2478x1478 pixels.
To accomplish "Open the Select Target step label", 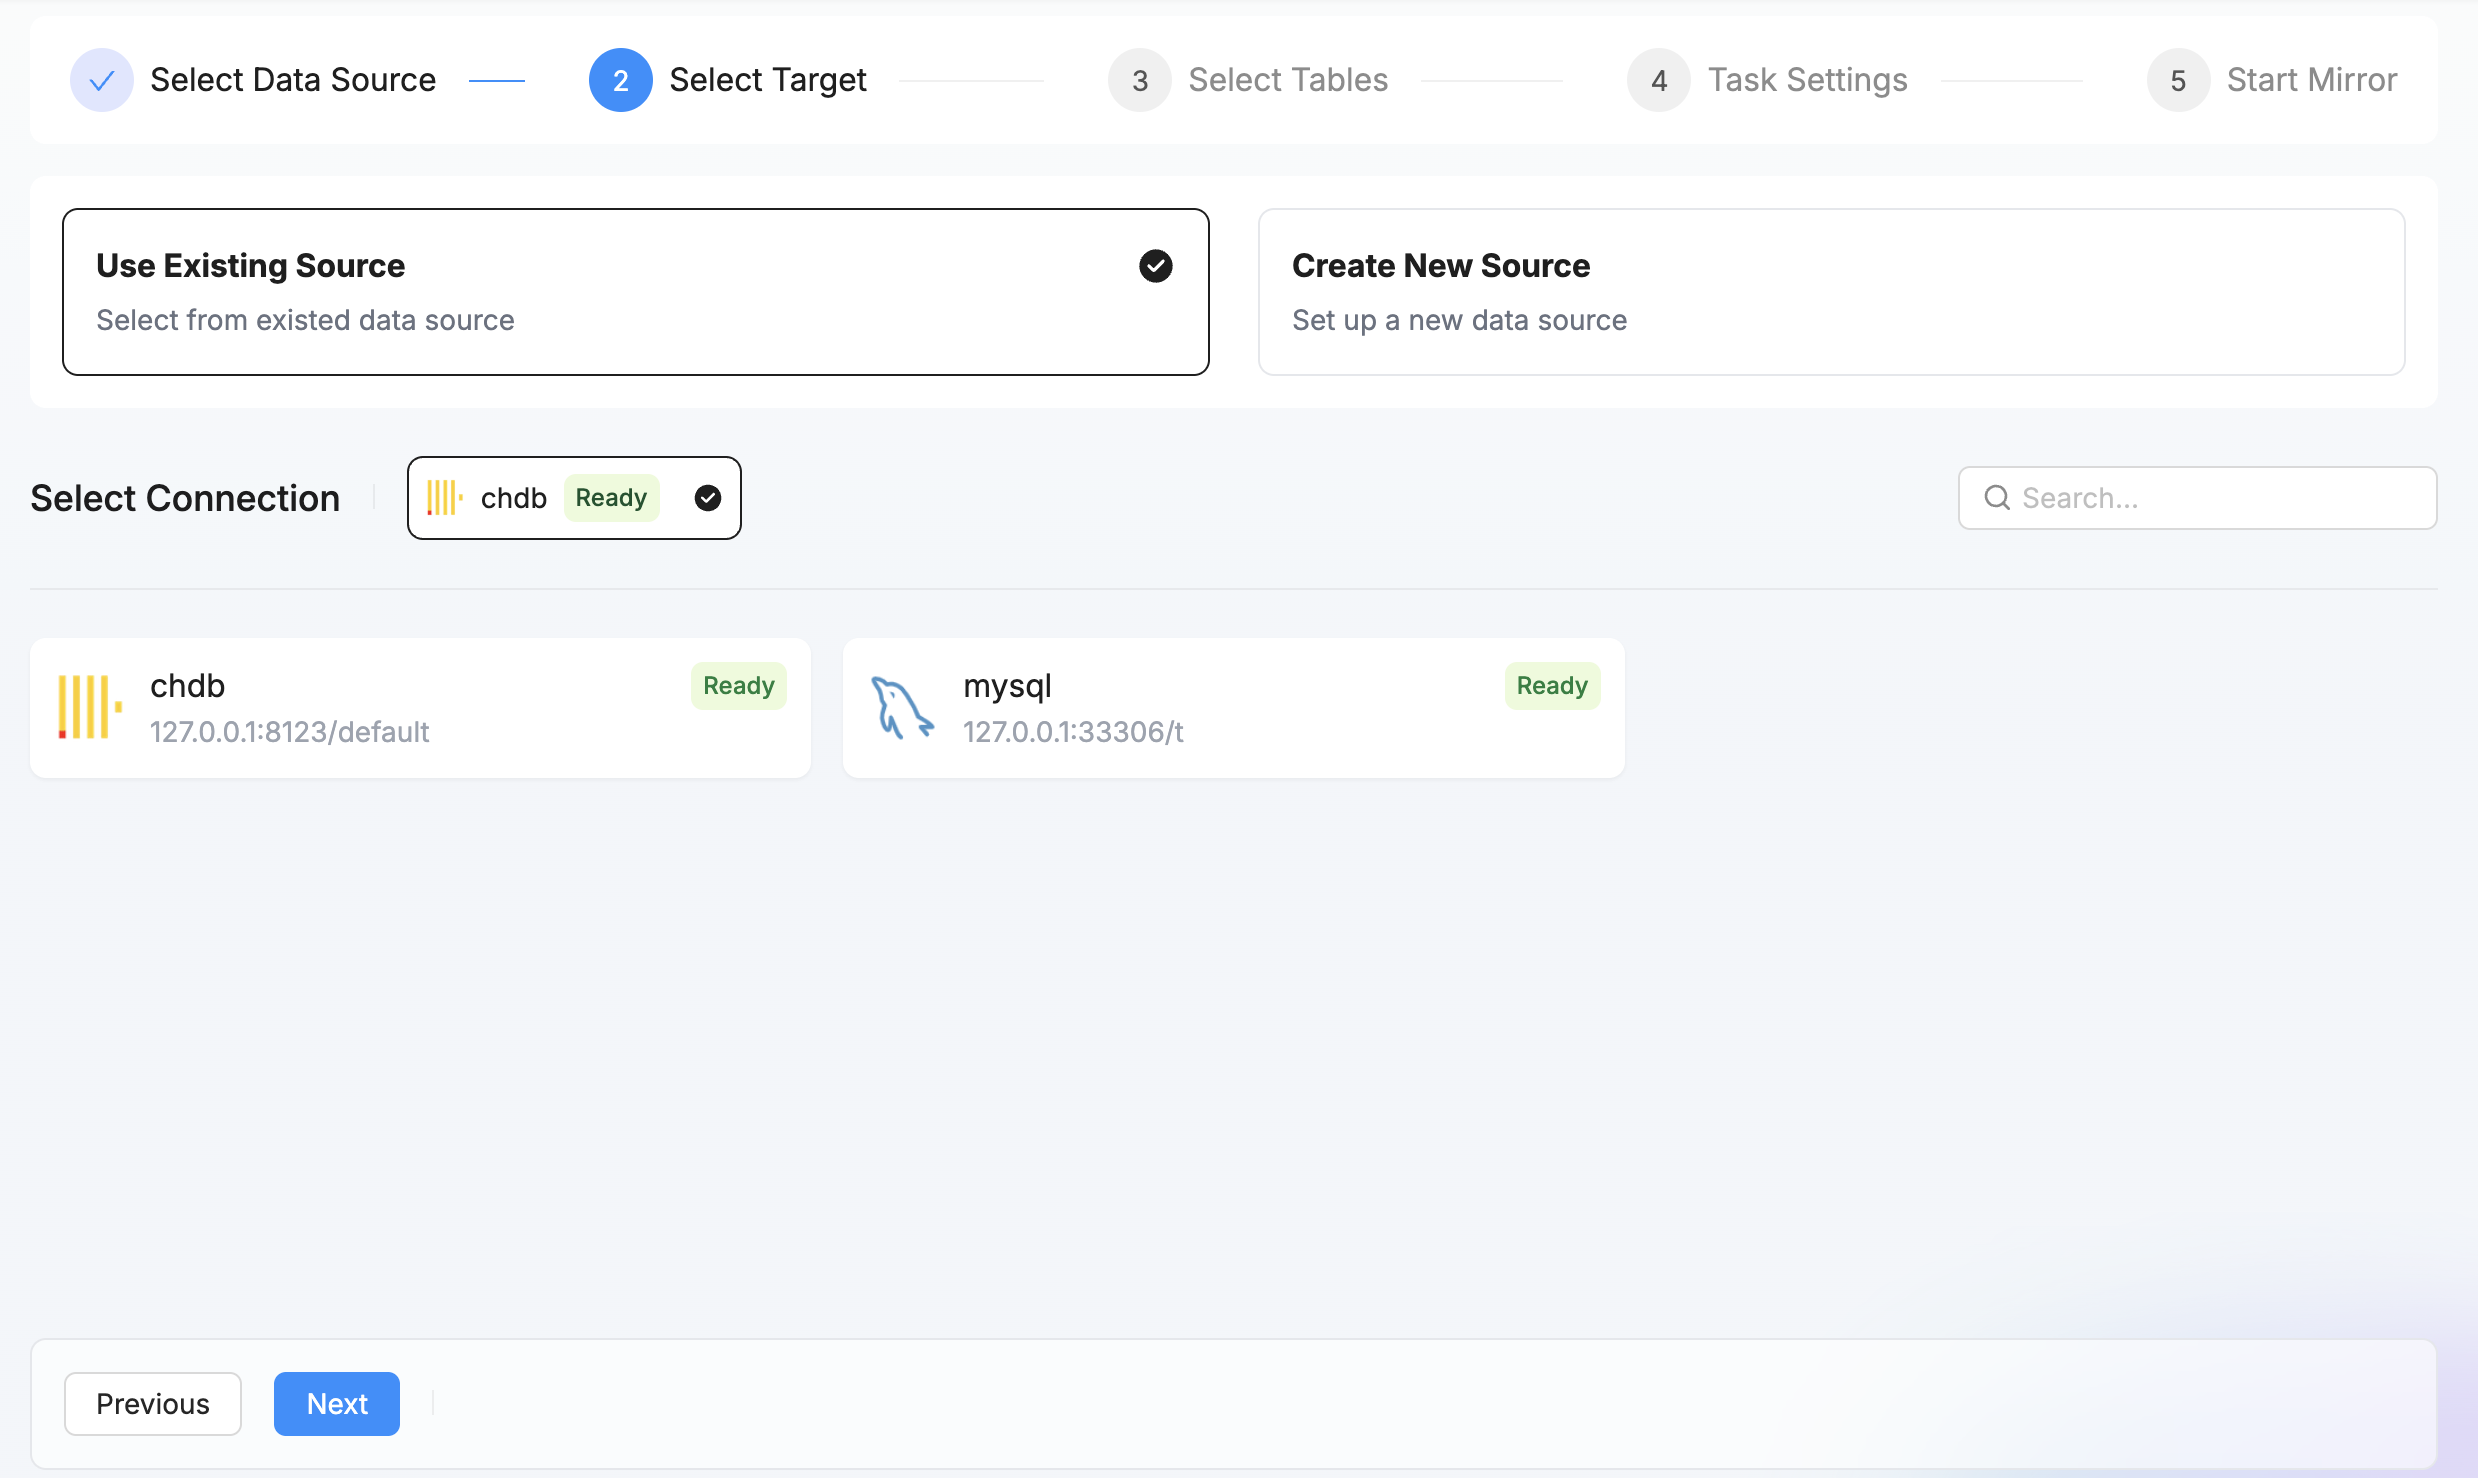I will point(768,80).
